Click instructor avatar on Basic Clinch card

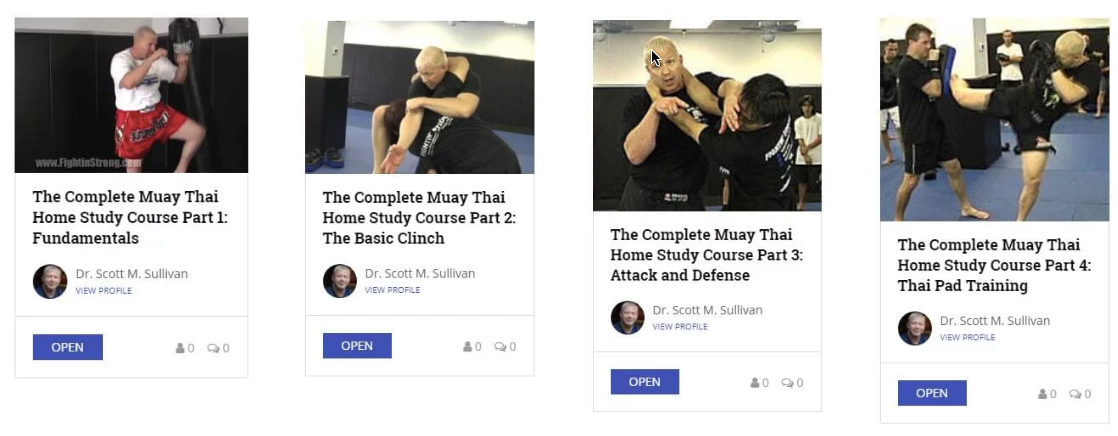tap(340, 281)
